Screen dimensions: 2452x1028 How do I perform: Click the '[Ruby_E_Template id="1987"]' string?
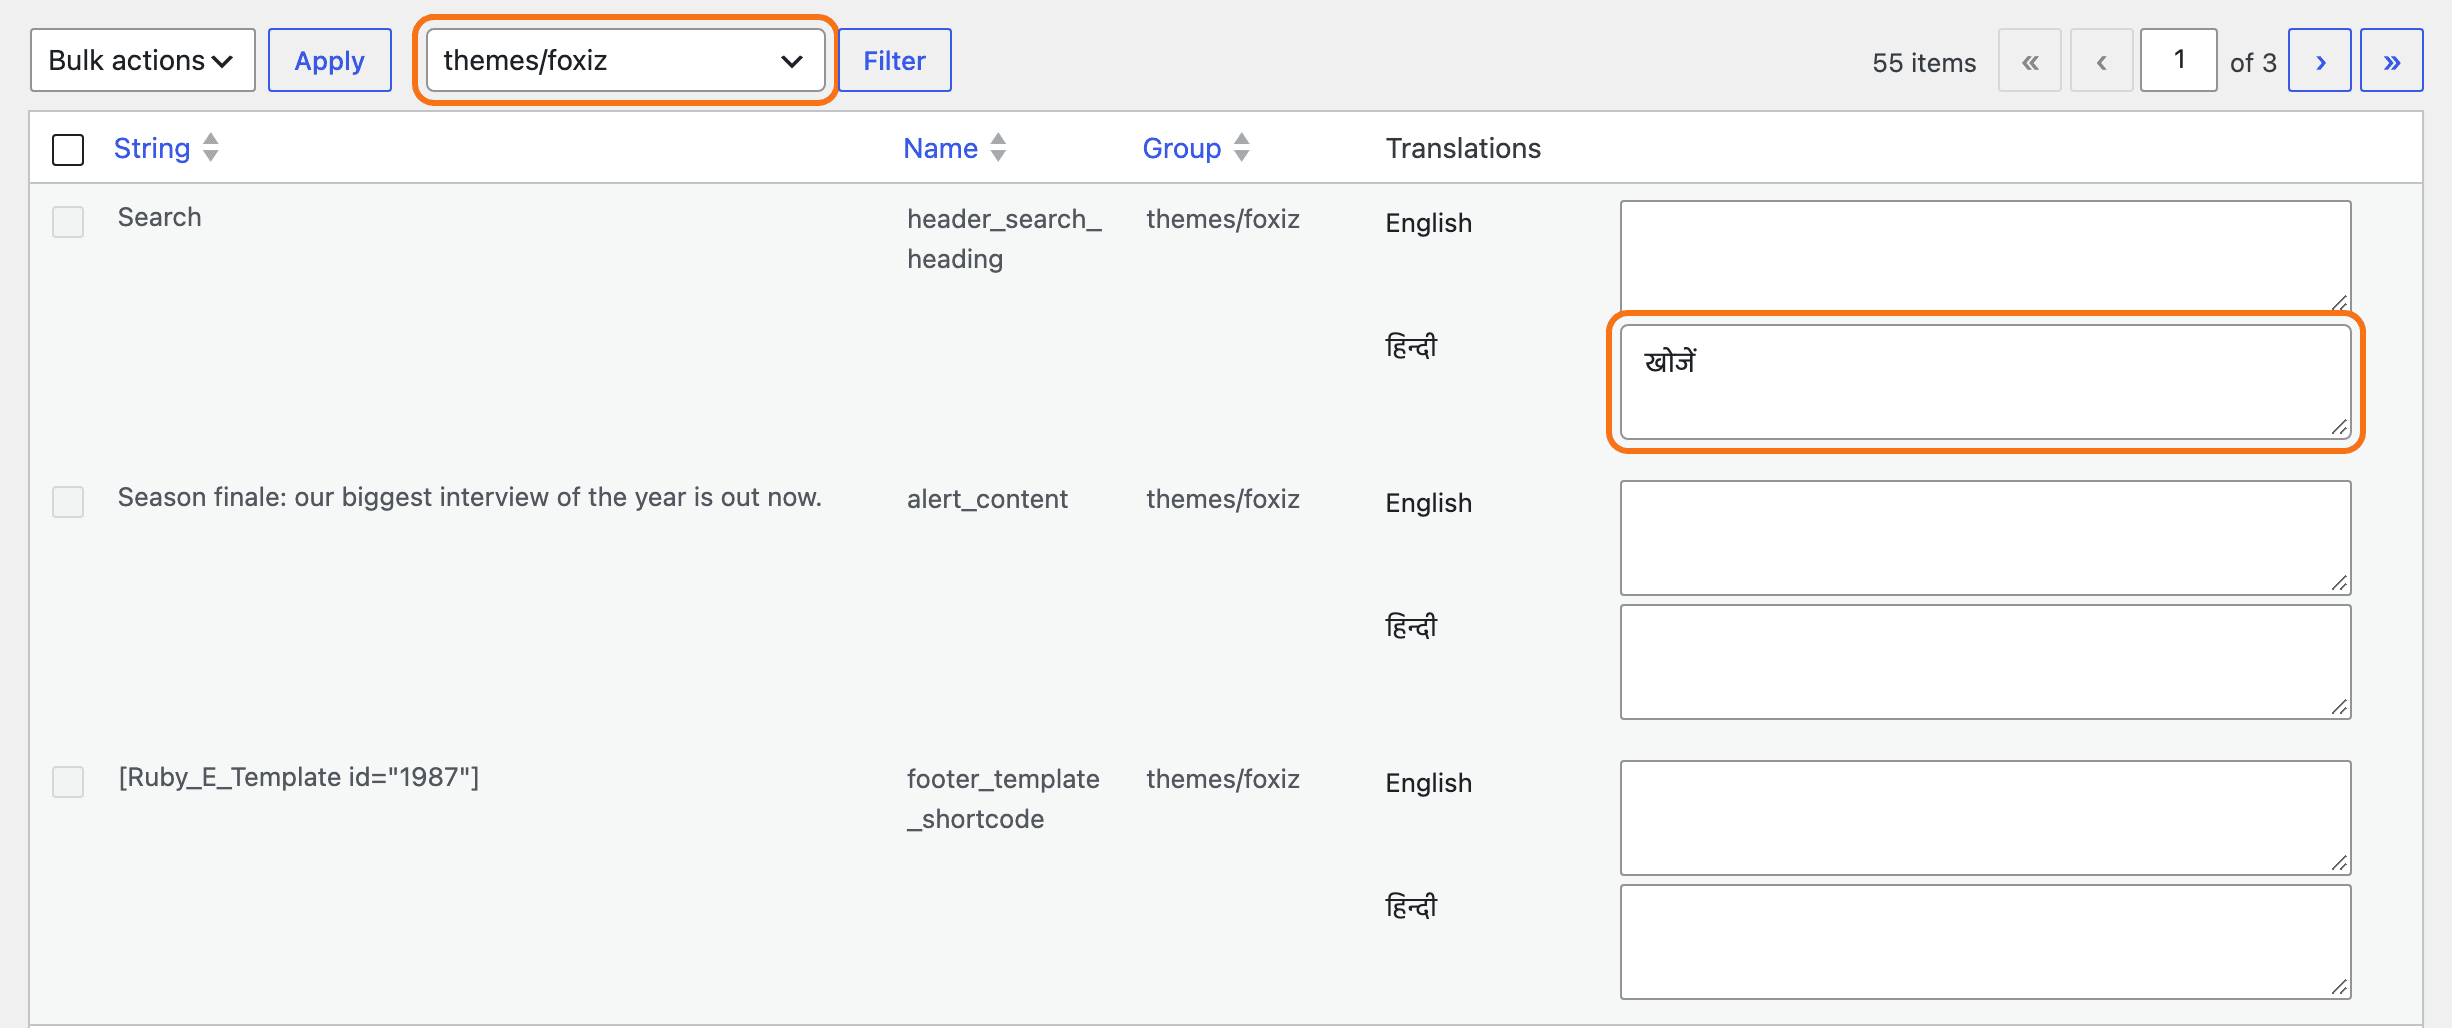coord(298,777)
